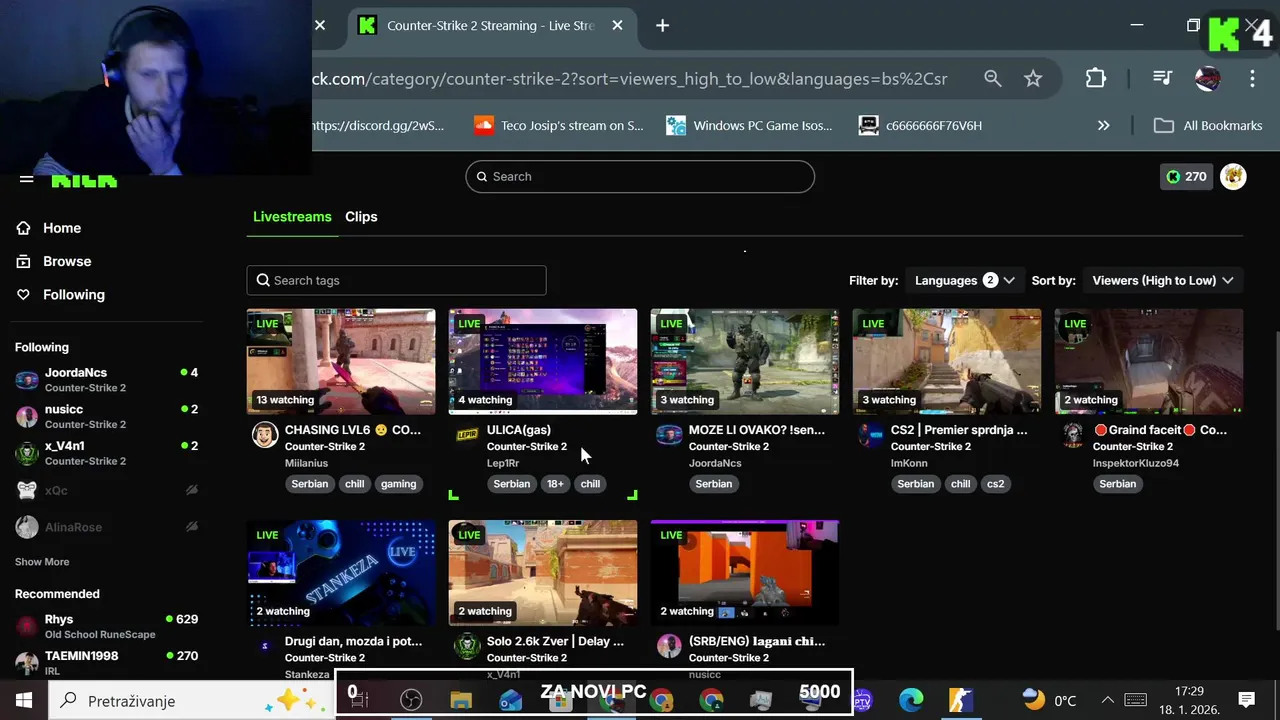The height and width of the screenshot is (720, 1280).
Task: Click x_V4n1 avatar in Following list
Action: coord(27,453)
